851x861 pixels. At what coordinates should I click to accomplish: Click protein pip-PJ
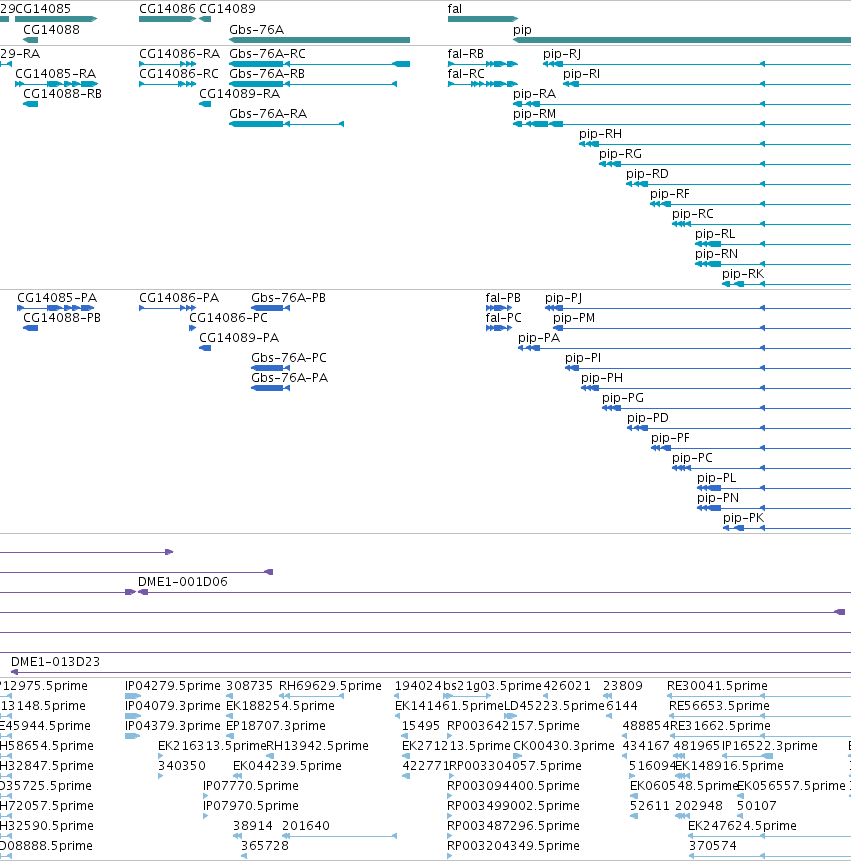(698, 308)
